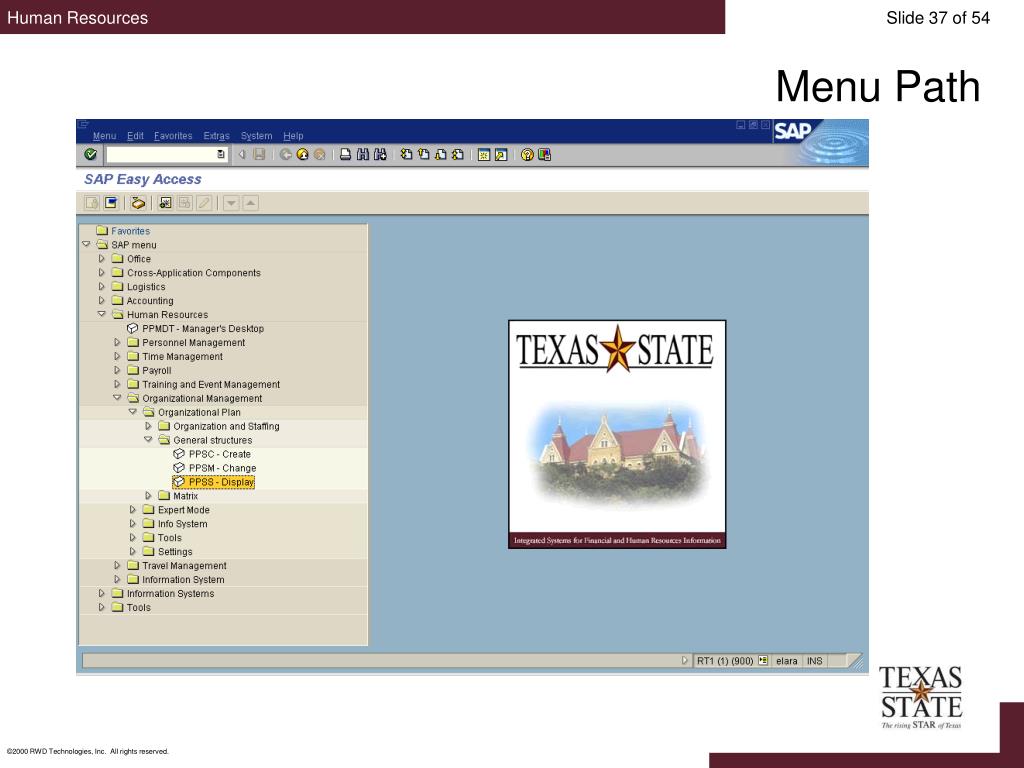Expand the Information Systems folder
1024x768 pixels.
tap(101, 593)
